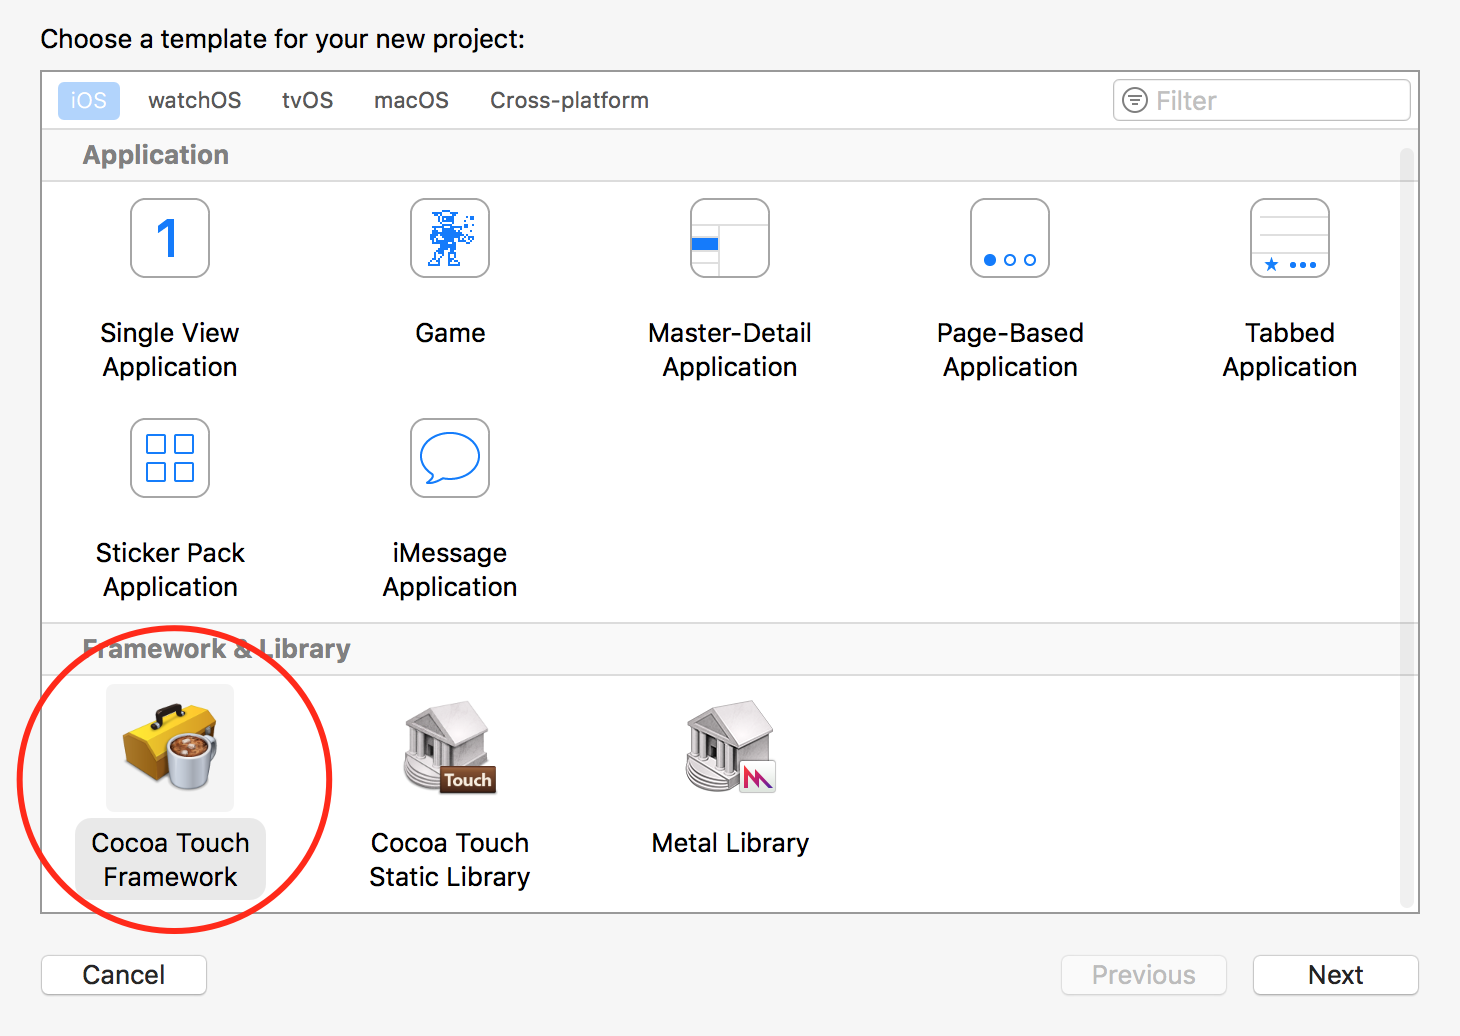Focus the Filter text field
Viewport: 1460px width, 1036px height.
(1262, 100)
